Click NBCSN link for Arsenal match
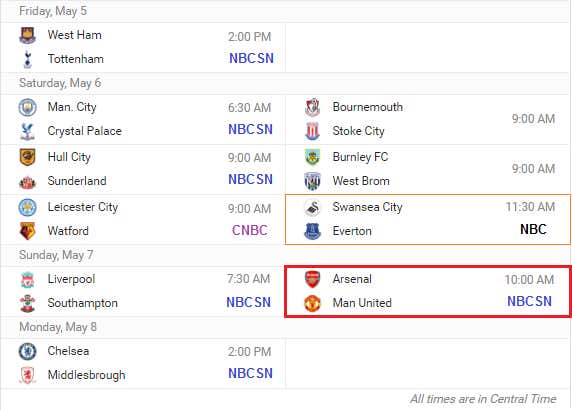The height and width of the screenshot is (410, 572). point(529,301)
